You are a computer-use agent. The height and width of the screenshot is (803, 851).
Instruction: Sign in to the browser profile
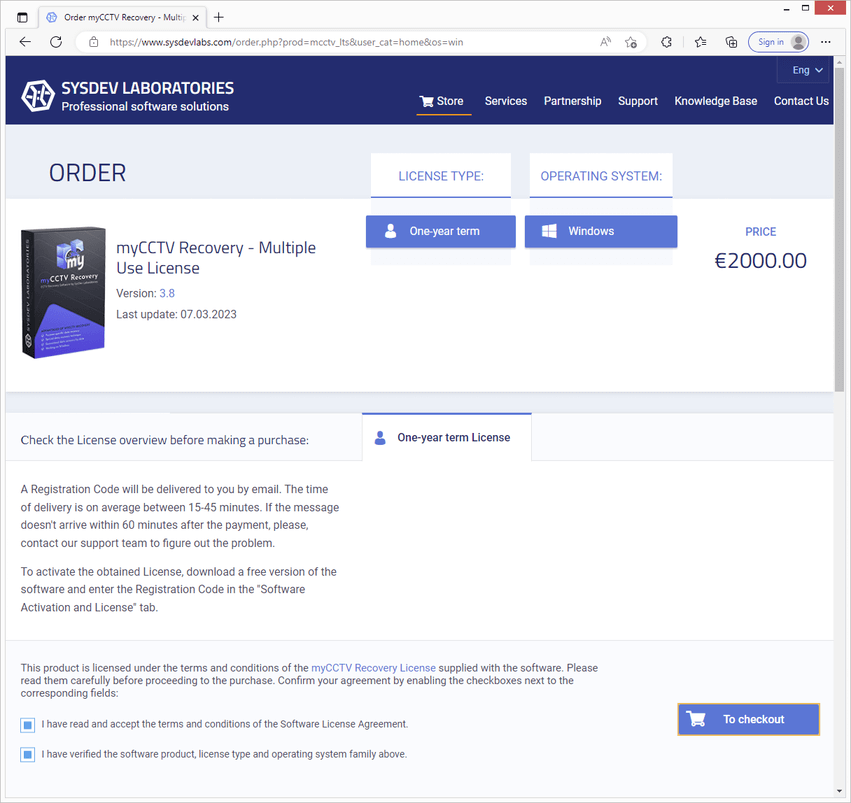778,42
